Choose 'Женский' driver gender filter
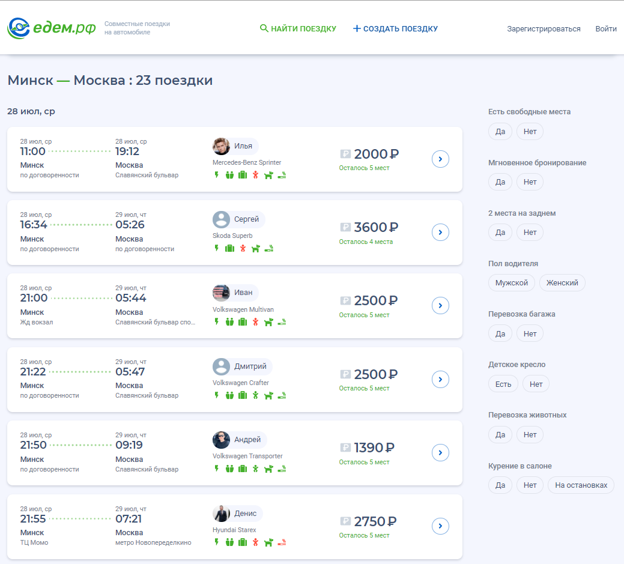624x564 pixels. (562, 283)
